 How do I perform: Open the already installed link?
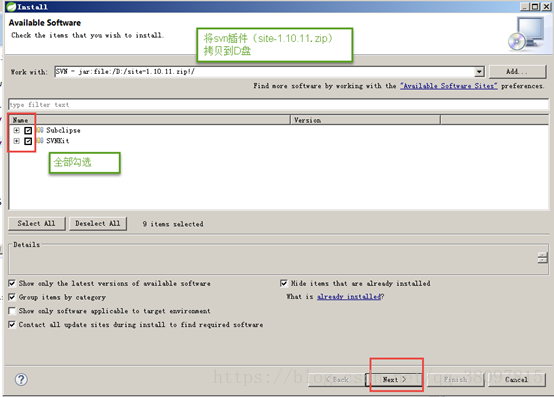click(349, 297)
